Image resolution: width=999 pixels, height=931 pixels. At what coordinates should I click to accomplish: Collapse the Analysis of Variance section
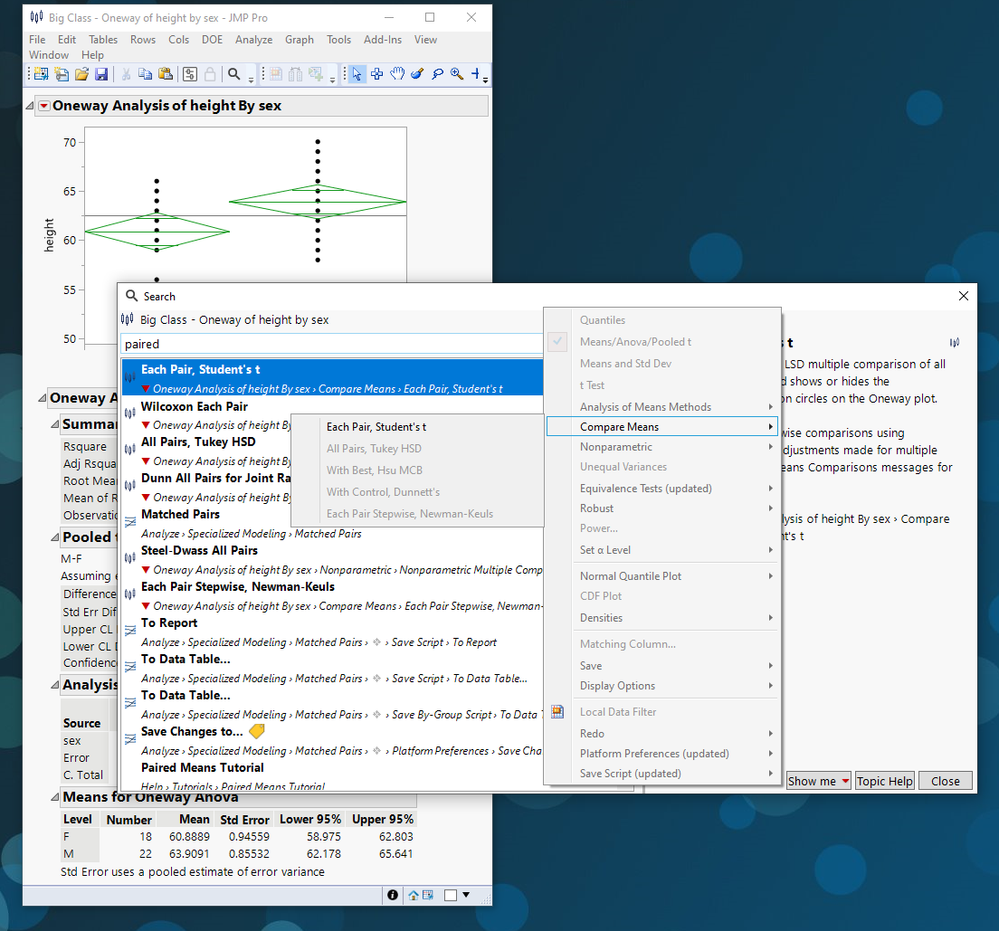pos(55,685)
